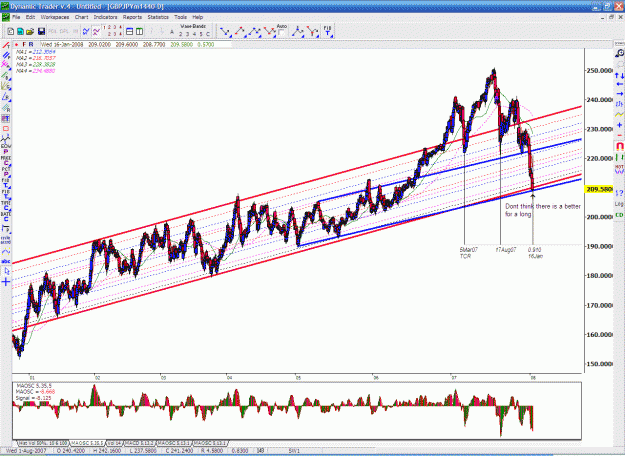Select Wave Bands number 3

(x=187, y=34)
